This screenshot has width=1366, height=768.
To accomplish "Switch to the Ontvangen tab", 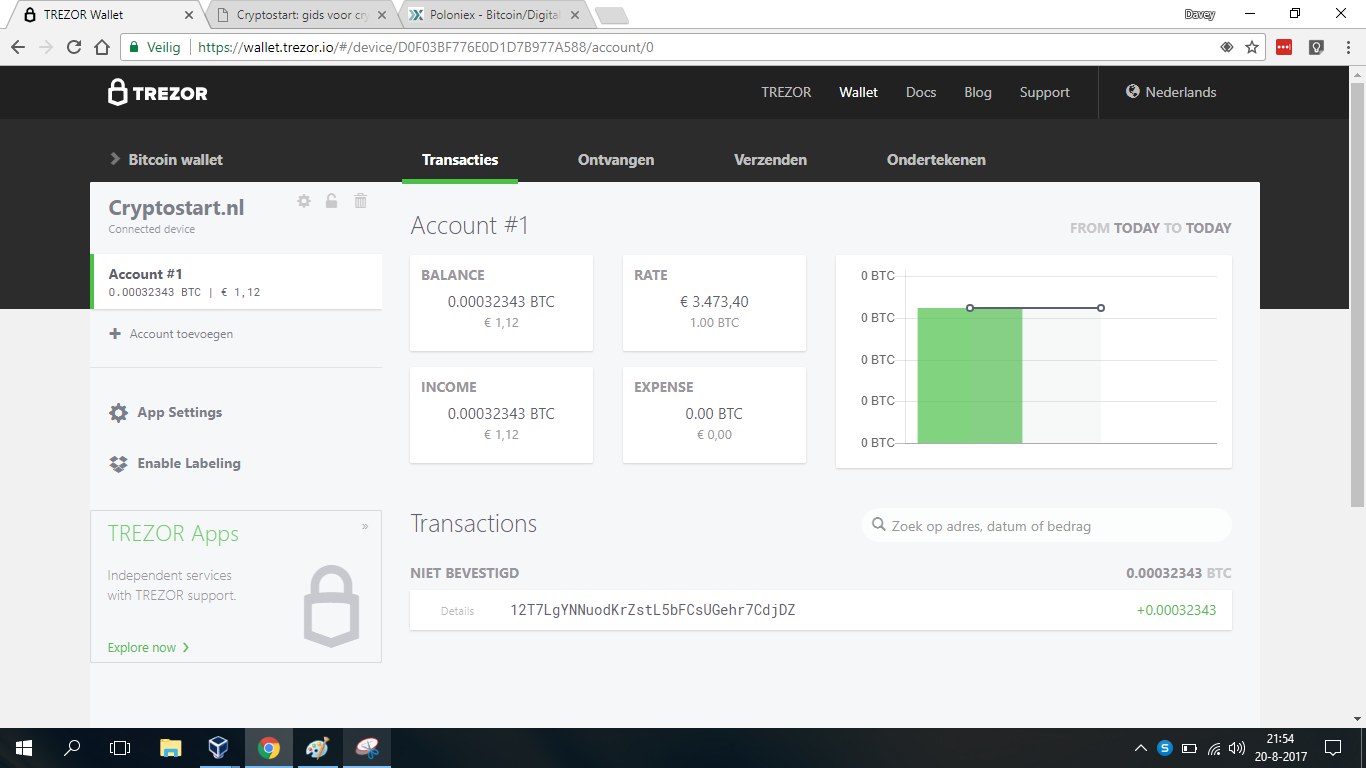I will [616, 160].
